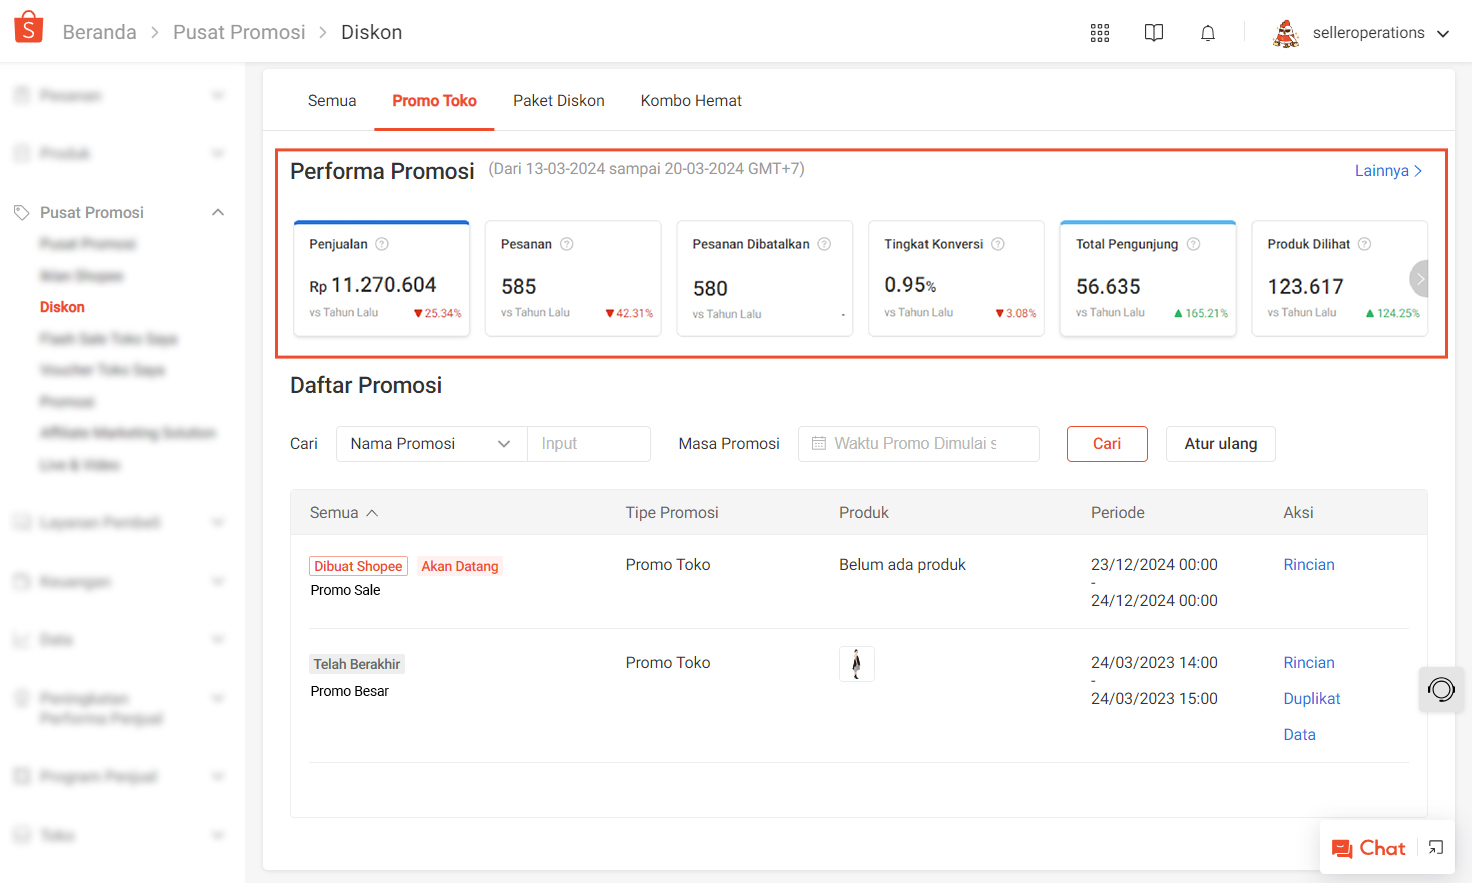Switch to the Paket Diskon tab
This screenshot has width=1472, height=883.
[558, 101]
